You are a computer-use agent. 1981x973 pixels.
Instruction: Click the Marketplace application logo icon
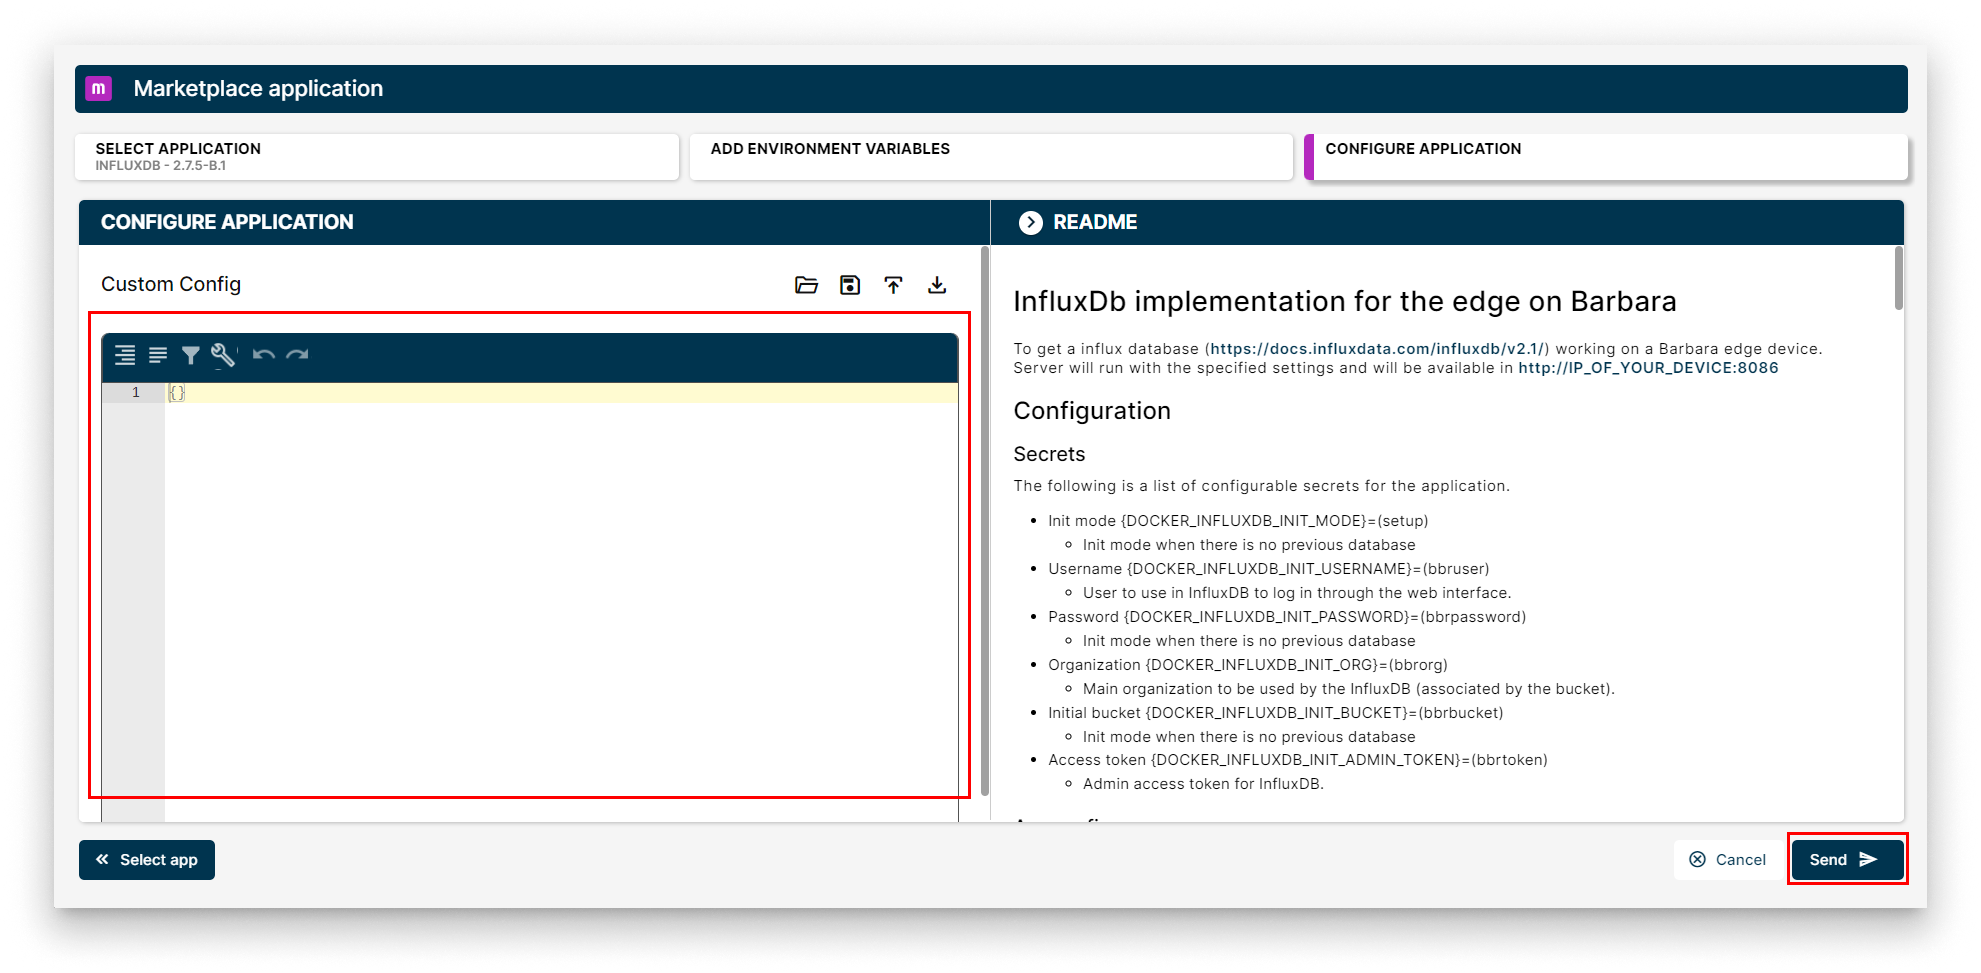click(x=98, y=88)
